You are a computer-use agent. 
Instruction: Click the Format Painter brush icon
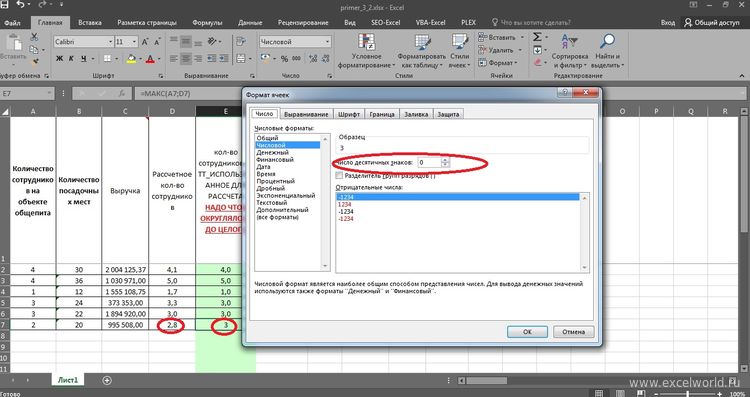click(34, 62)
